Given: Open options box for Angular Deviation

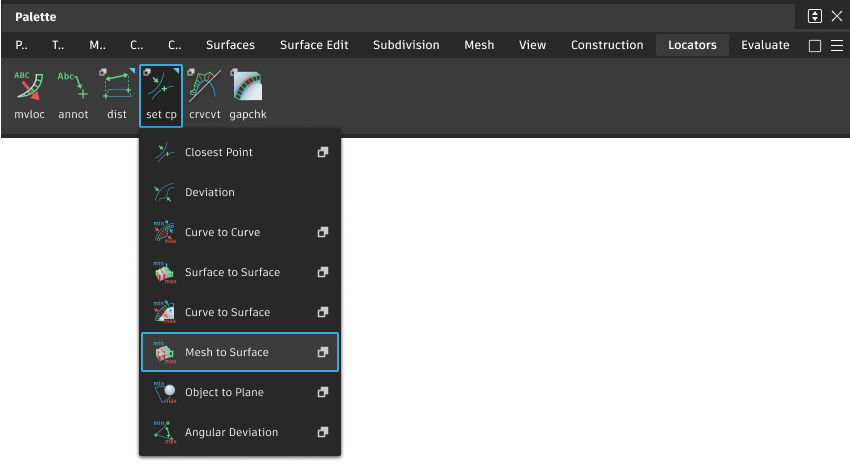Looking at the screenshot, I should (323, 433).
